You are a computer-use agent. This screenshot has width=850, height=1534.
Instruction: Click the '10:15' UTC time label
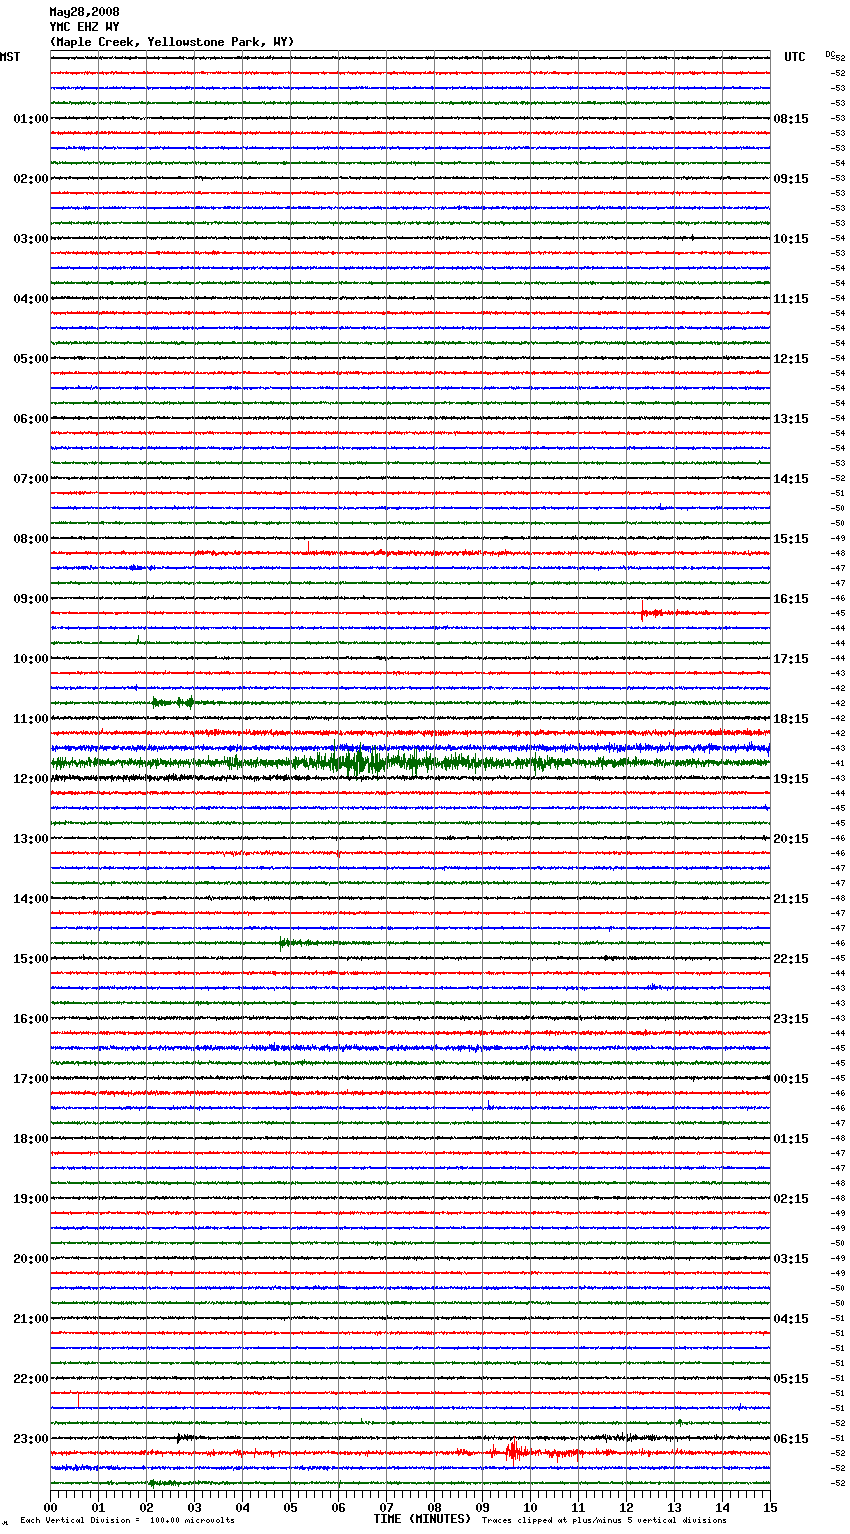(791, 239)
